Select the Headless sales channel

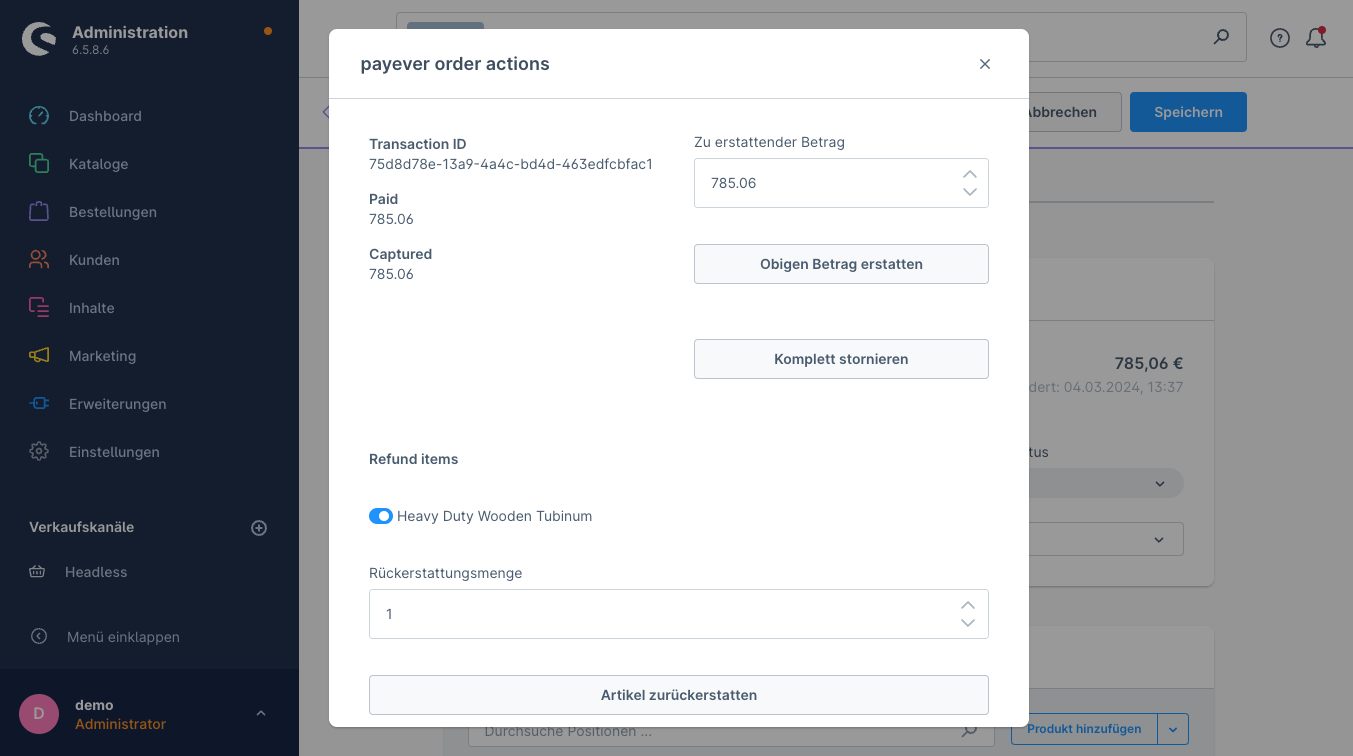pos(96,572)
